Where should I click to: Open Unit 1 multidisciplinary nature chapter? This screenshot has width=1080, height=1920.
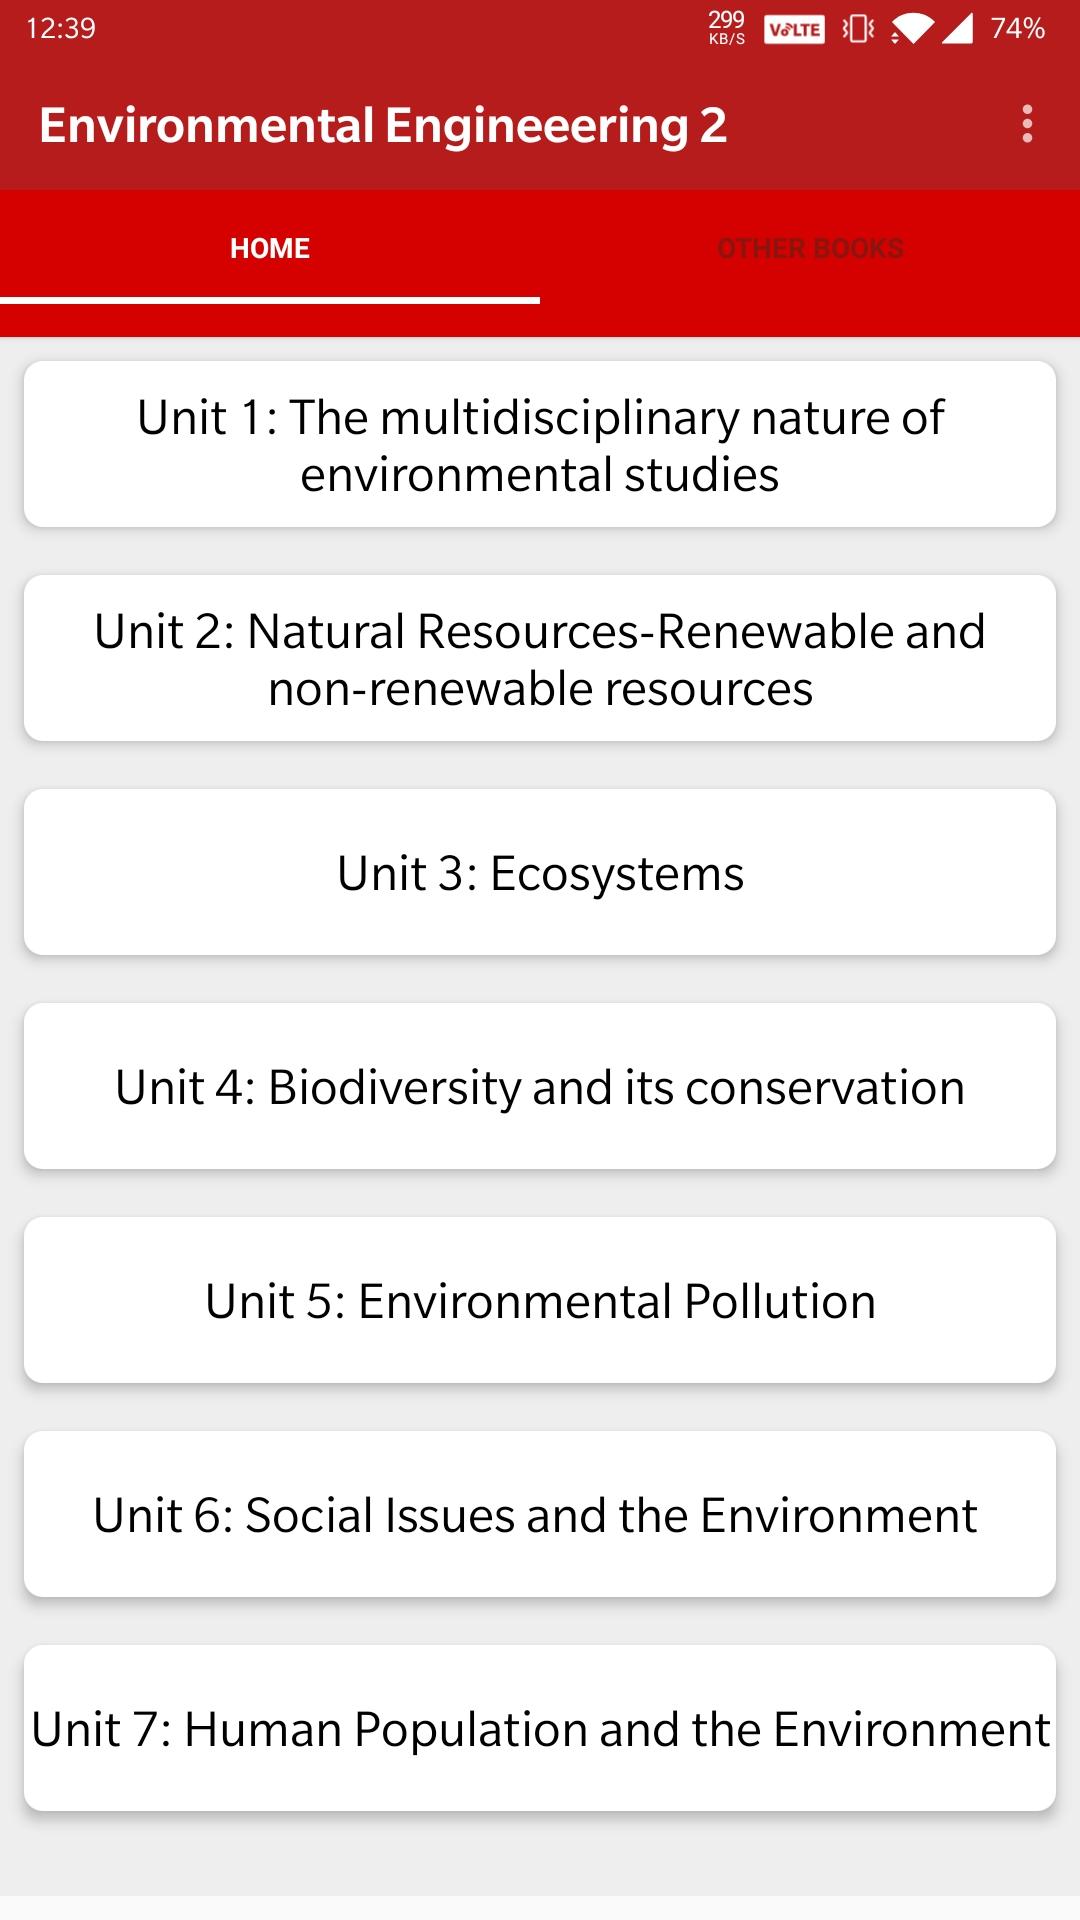[x=540, y=445]
